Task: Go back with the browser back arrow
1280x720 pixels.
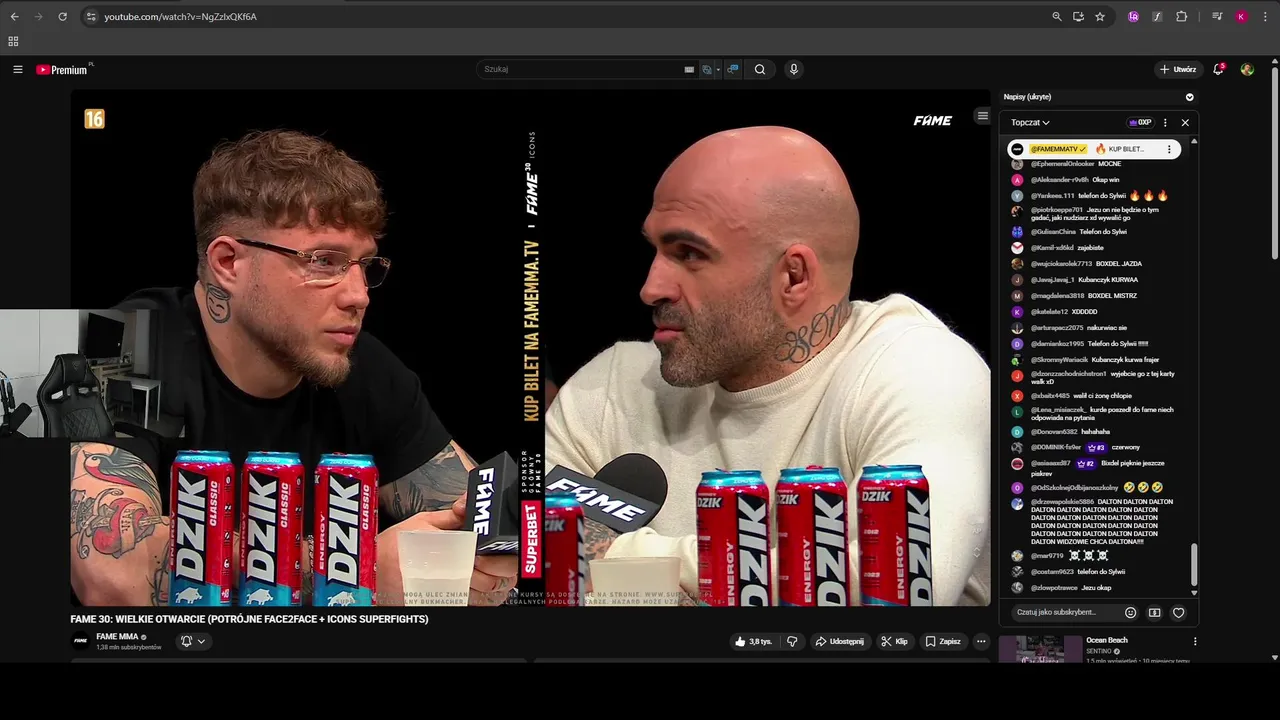Action: pos(14,17)
